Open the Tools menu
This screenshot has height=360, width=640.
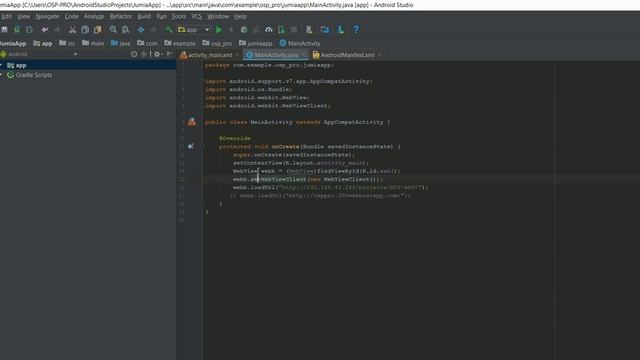[178, 16]
